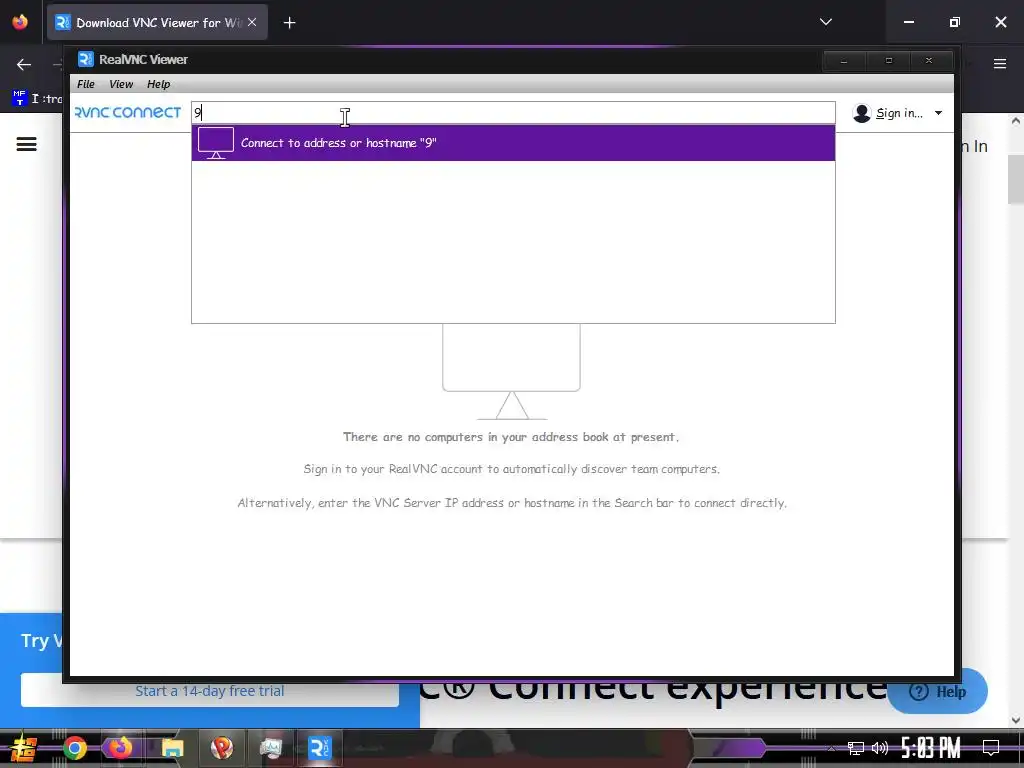Screen dimensions: 1024x768
Task: Click the 'Sign in to your RealVNC account' hint text
Action: tap(511, 469)
